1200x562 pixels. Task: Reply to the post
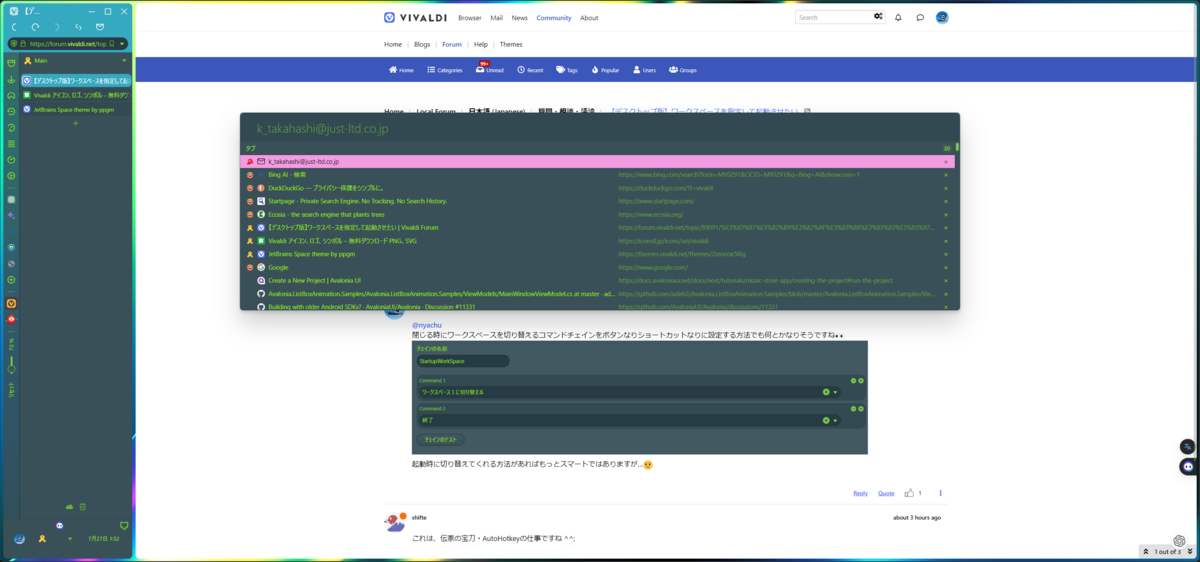[x=860, y=493]
